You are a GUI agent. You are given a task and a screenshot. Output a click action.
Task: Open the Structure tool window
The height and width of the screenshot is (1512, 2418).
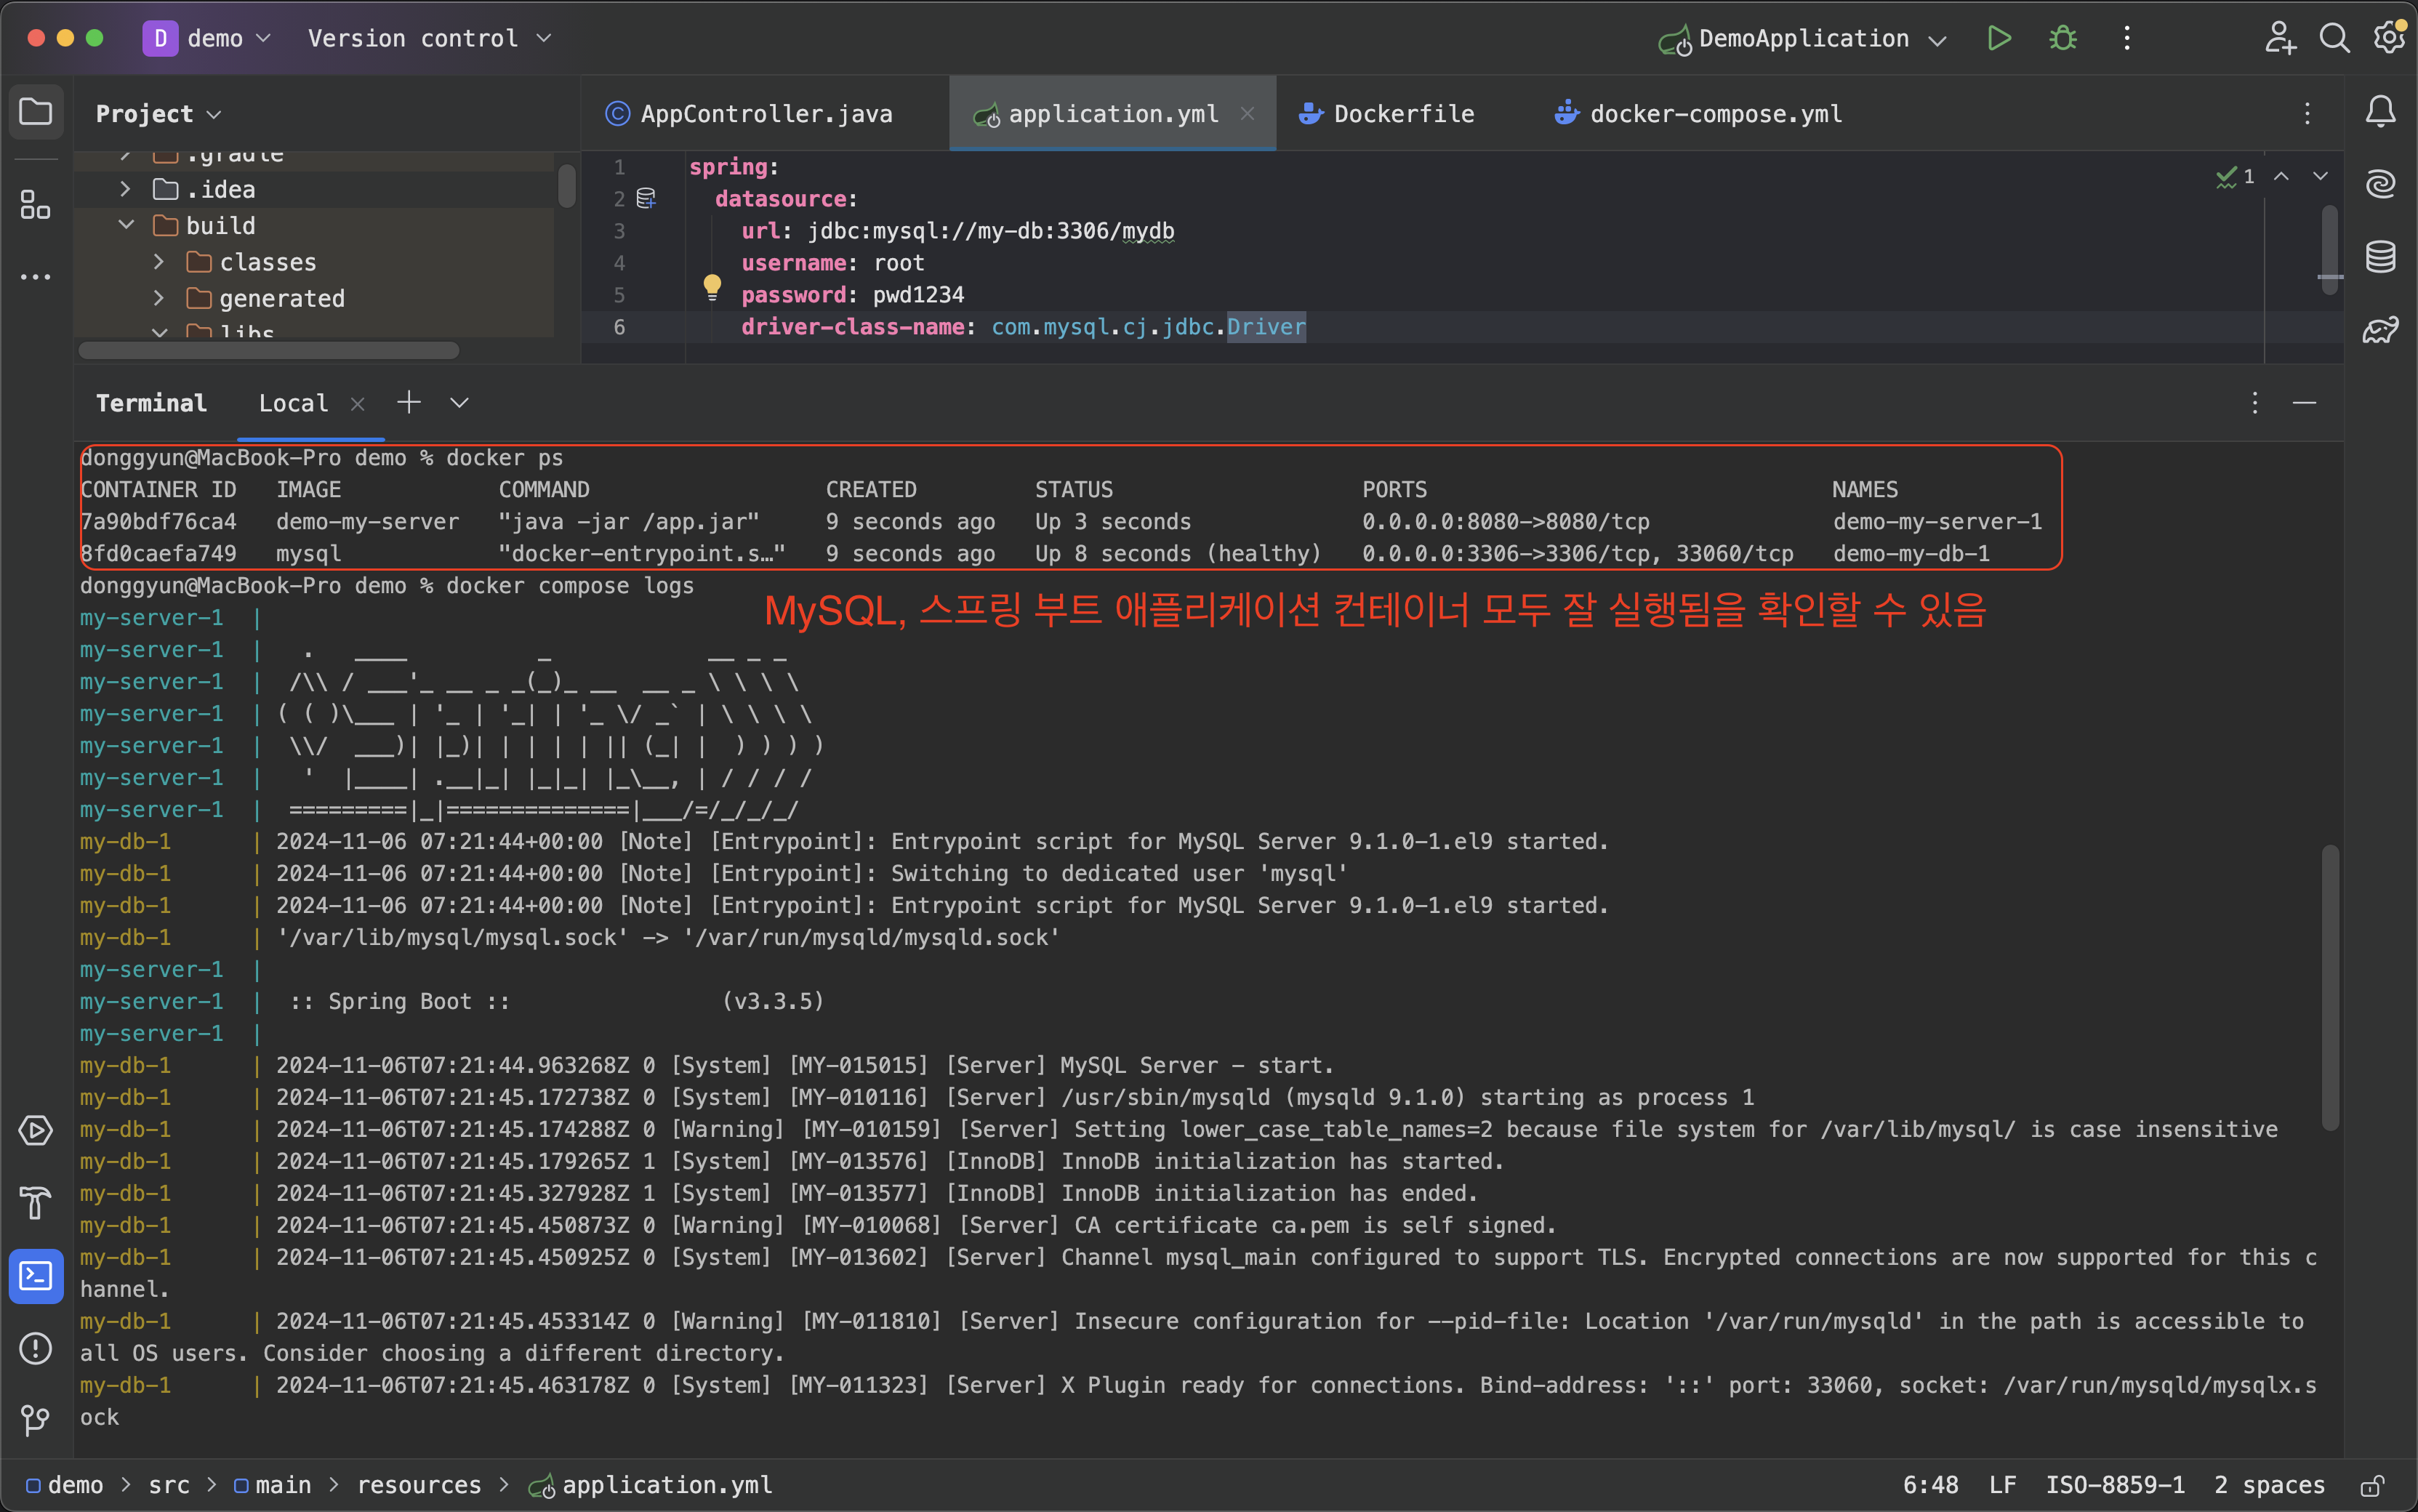pyautogui.click(x=36, y=206)
